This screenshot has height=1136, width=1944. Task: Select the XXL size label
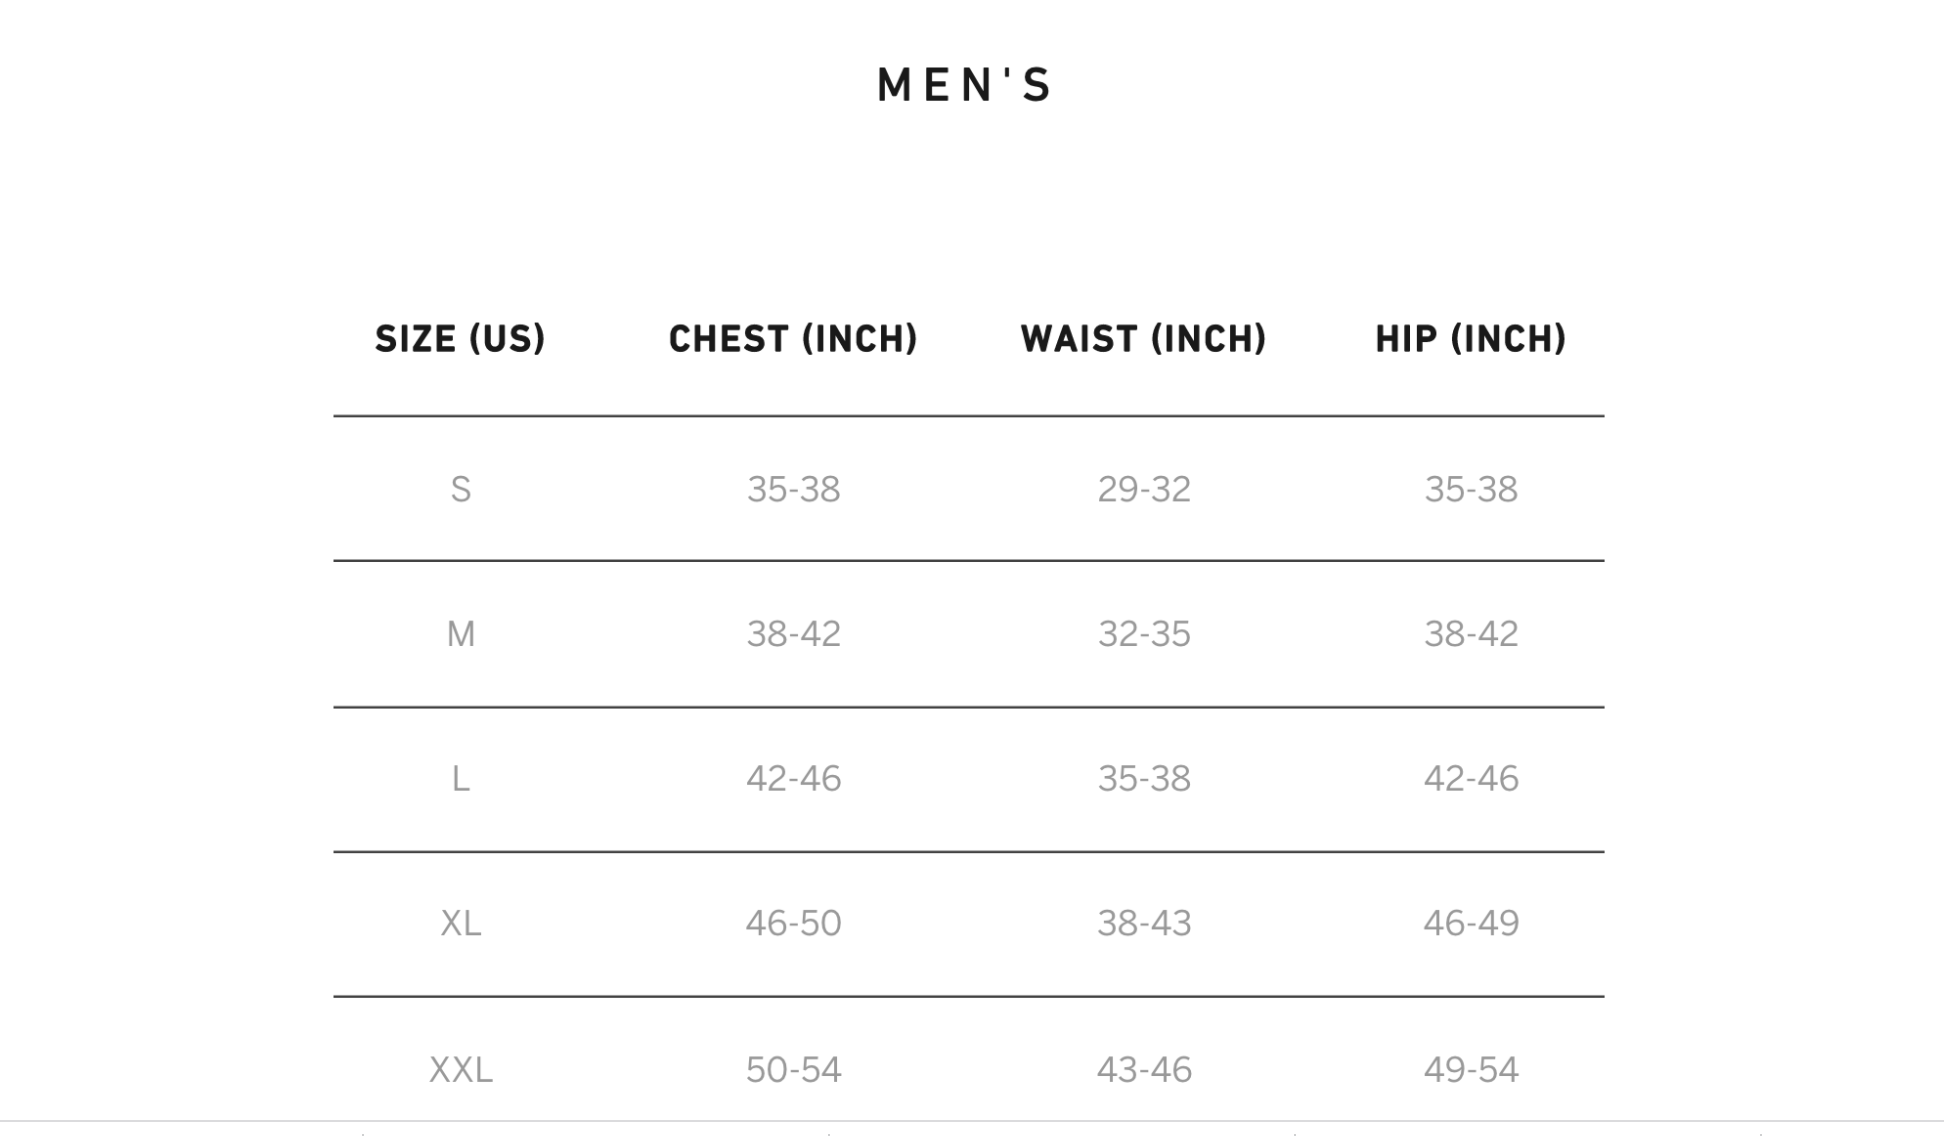tap(460, 1070)
